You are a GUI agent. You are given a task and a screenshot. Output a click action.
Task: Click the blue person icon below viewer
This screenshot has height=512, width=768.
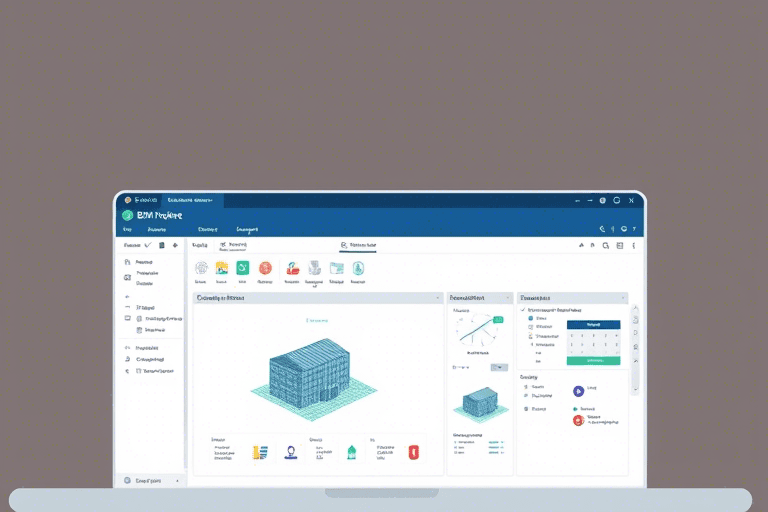291,452
